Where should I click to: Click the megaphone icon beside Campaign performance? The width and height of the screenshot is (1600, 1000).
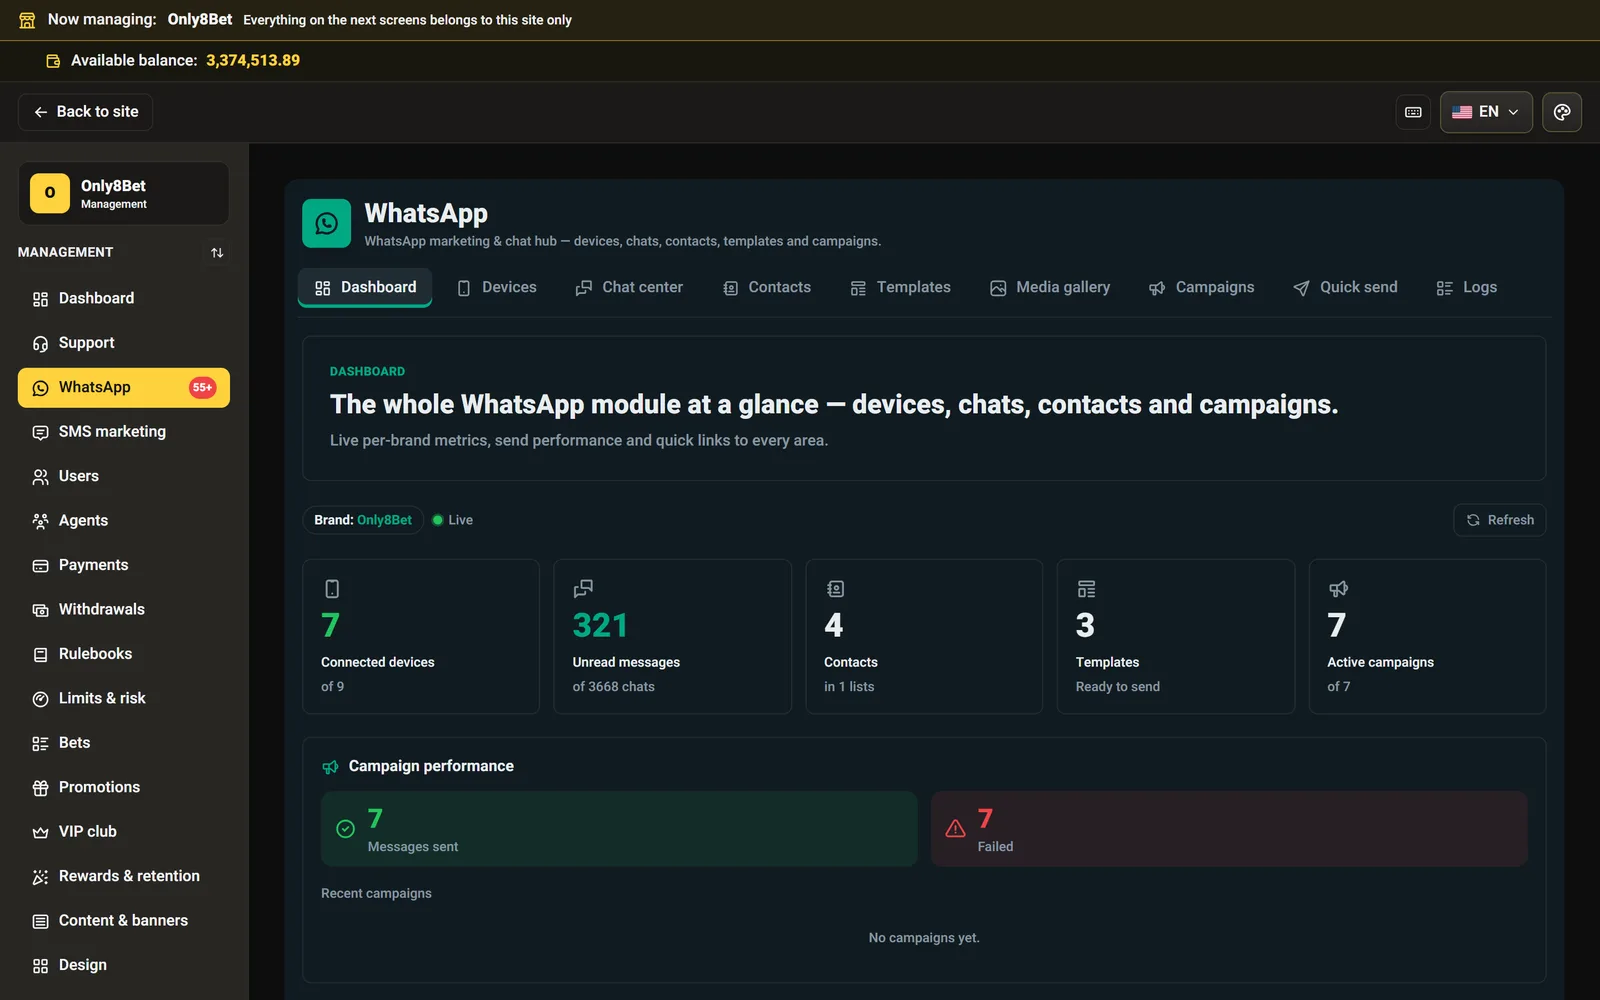331,767
